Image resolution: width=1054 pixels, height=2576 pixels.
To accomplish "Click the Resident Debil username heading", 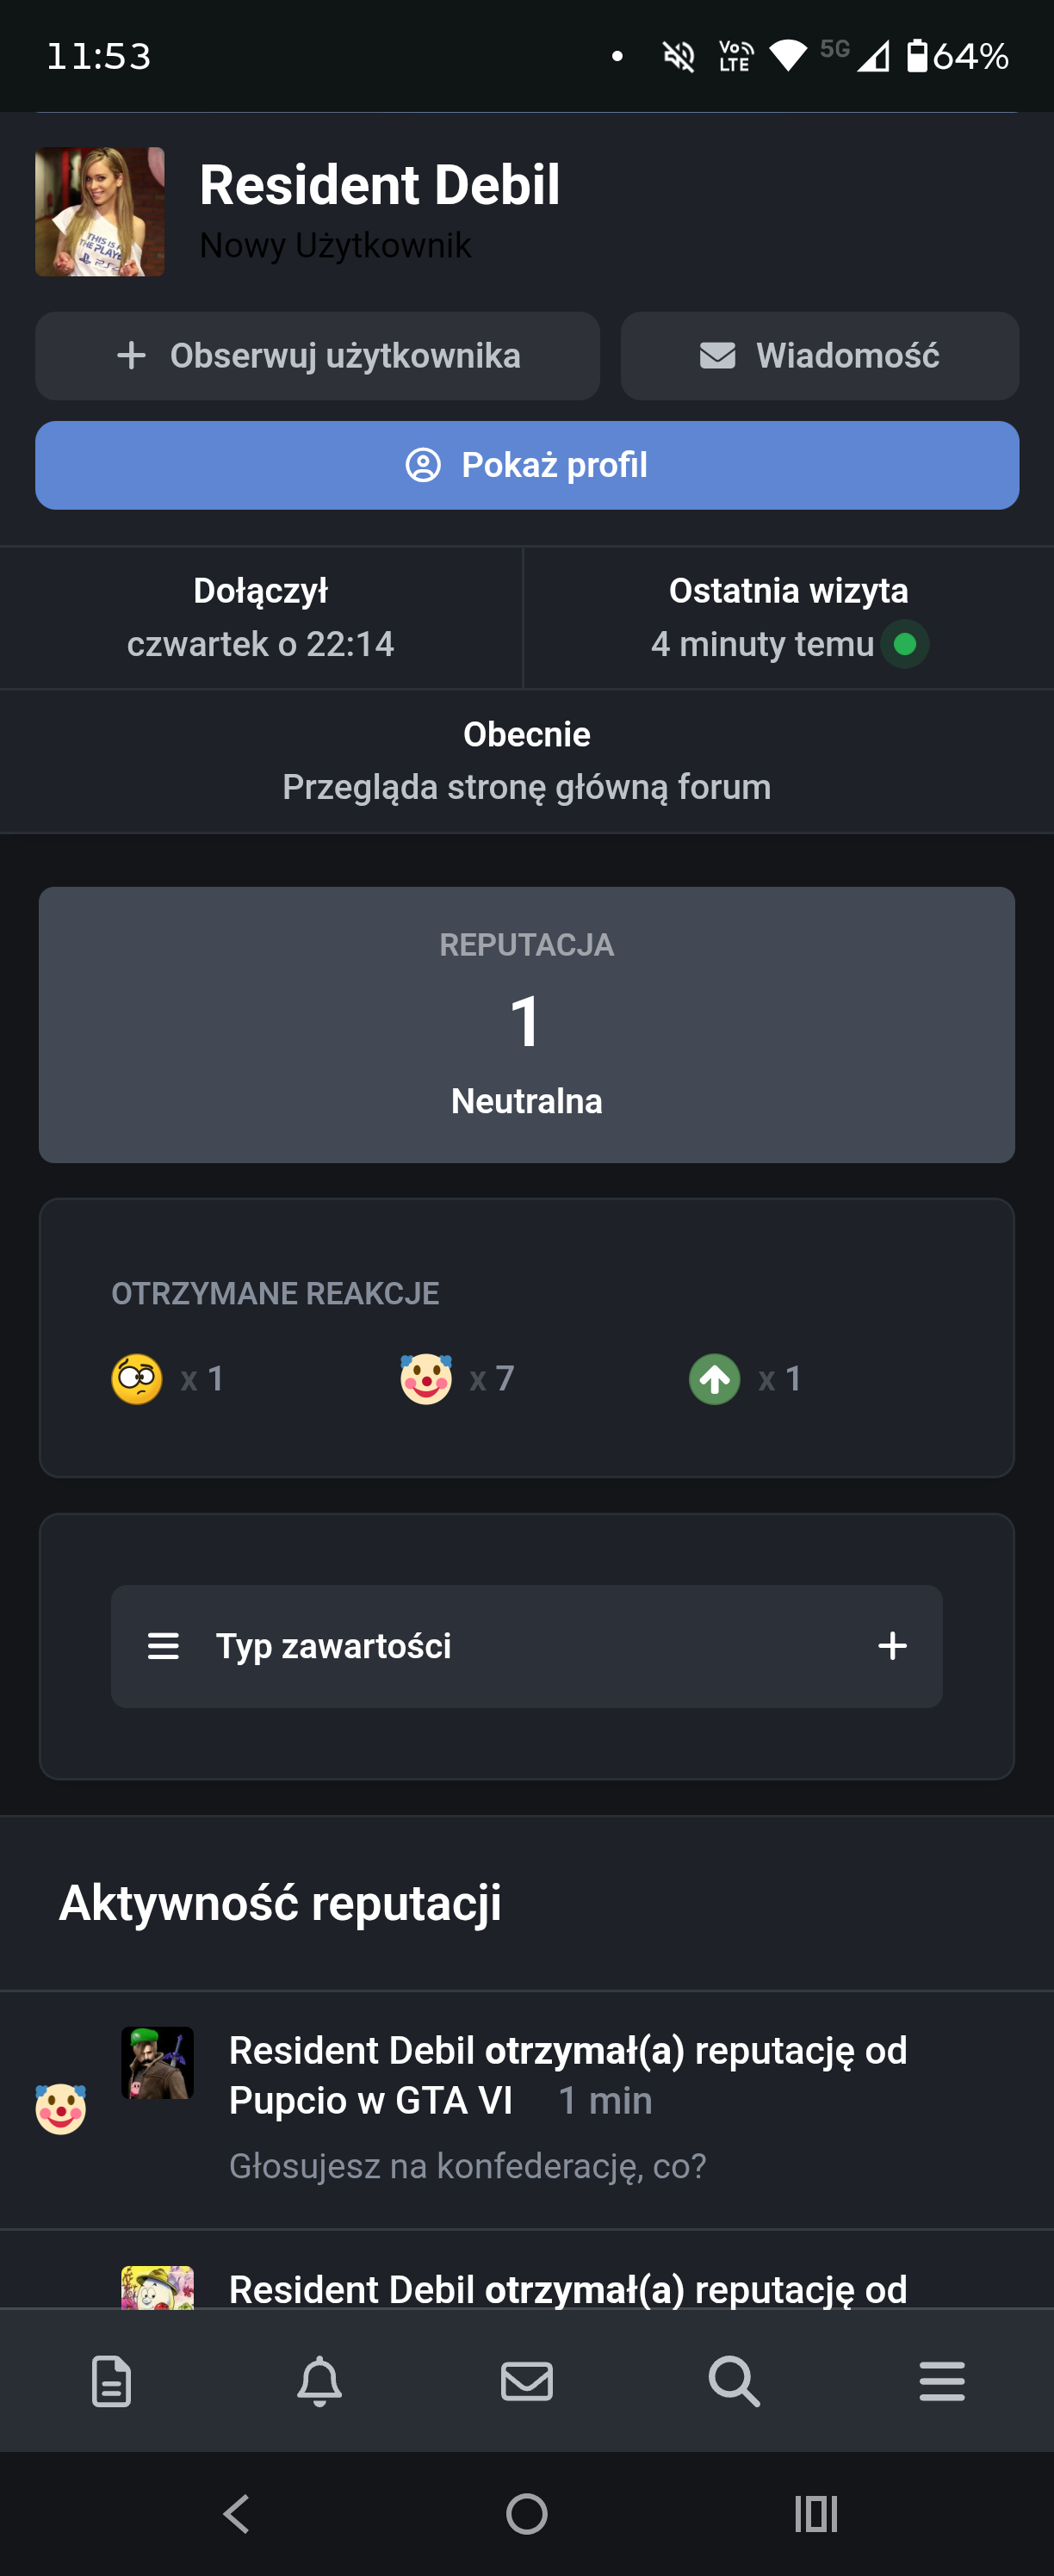I will click(380, 185).
